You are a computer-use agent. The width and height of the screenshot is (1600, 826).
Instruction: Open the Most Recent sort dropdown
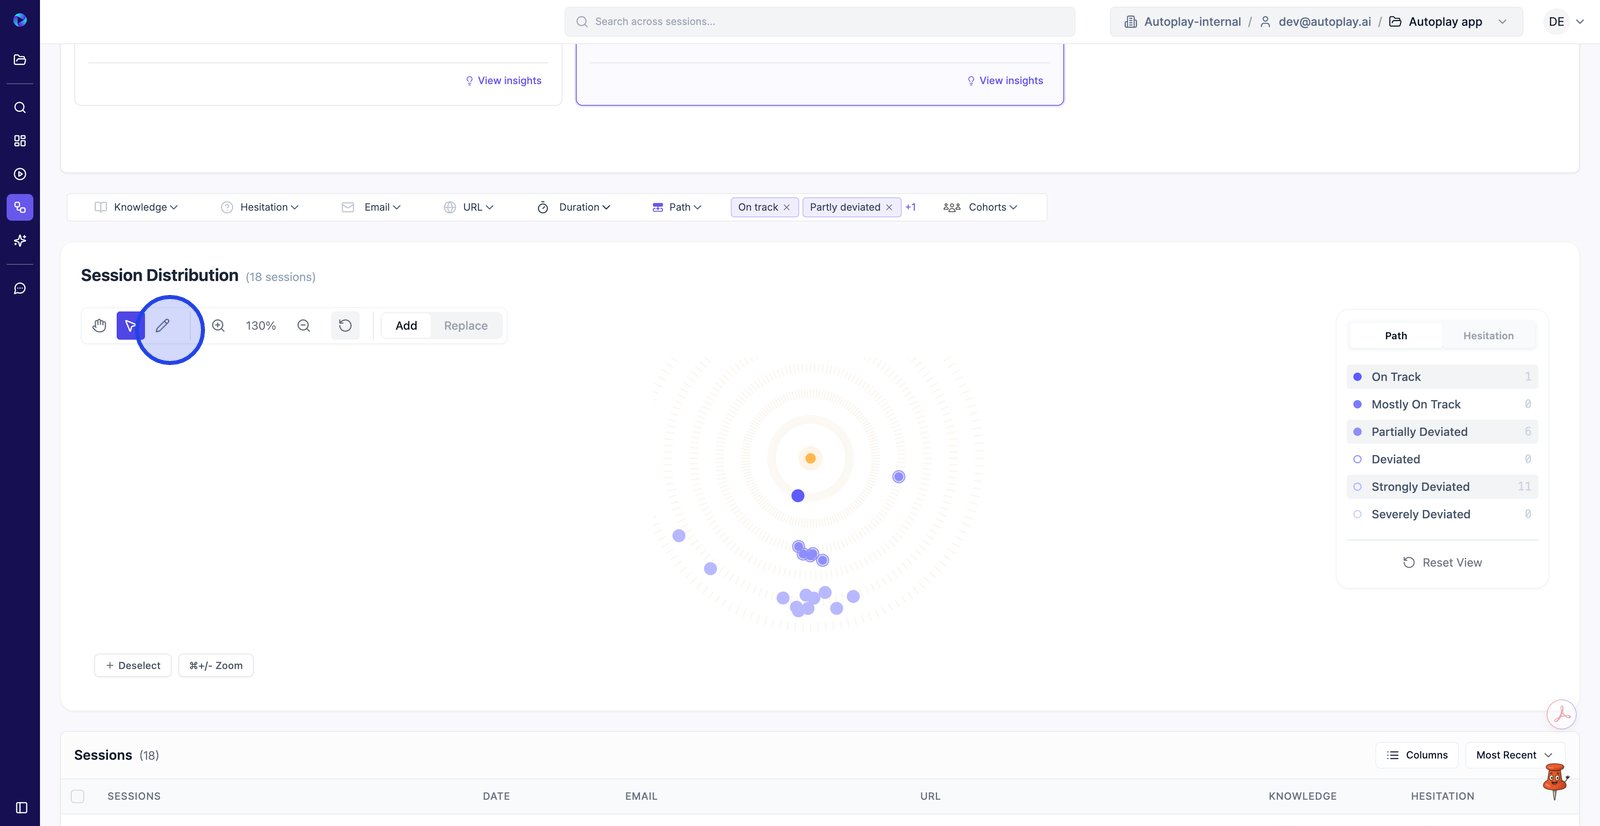1514,755
